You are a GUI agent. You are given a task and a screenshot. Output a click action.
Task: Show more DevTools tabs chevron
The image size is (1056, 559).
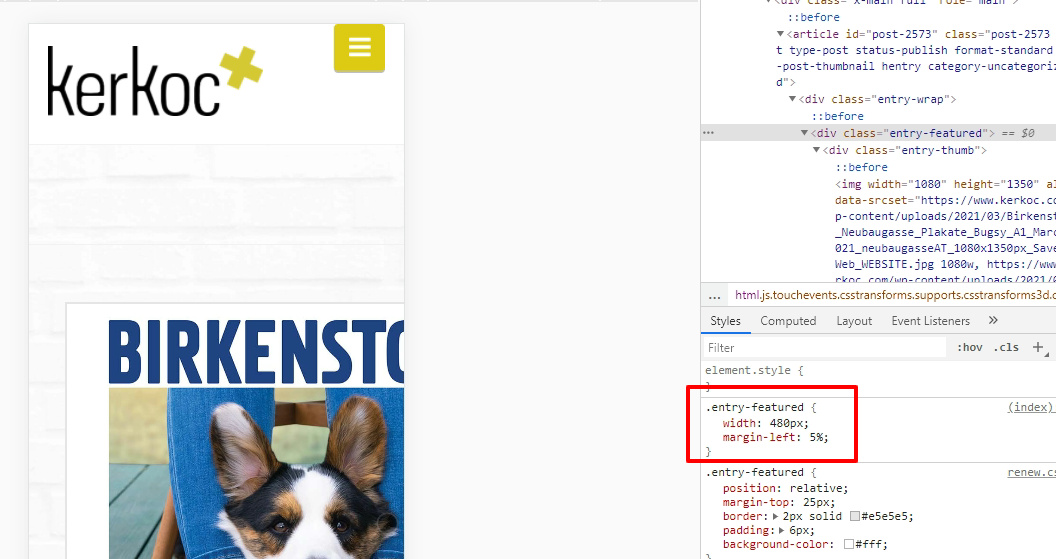tap(993, 320)
